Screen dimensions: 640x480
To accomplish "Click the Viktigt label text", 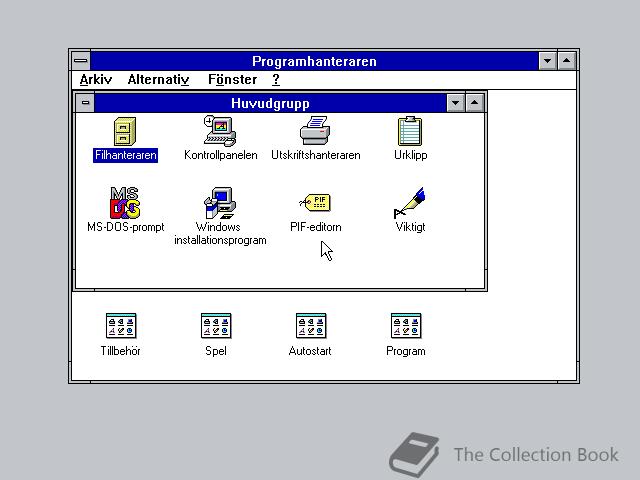I will click(x=410, y=227).
